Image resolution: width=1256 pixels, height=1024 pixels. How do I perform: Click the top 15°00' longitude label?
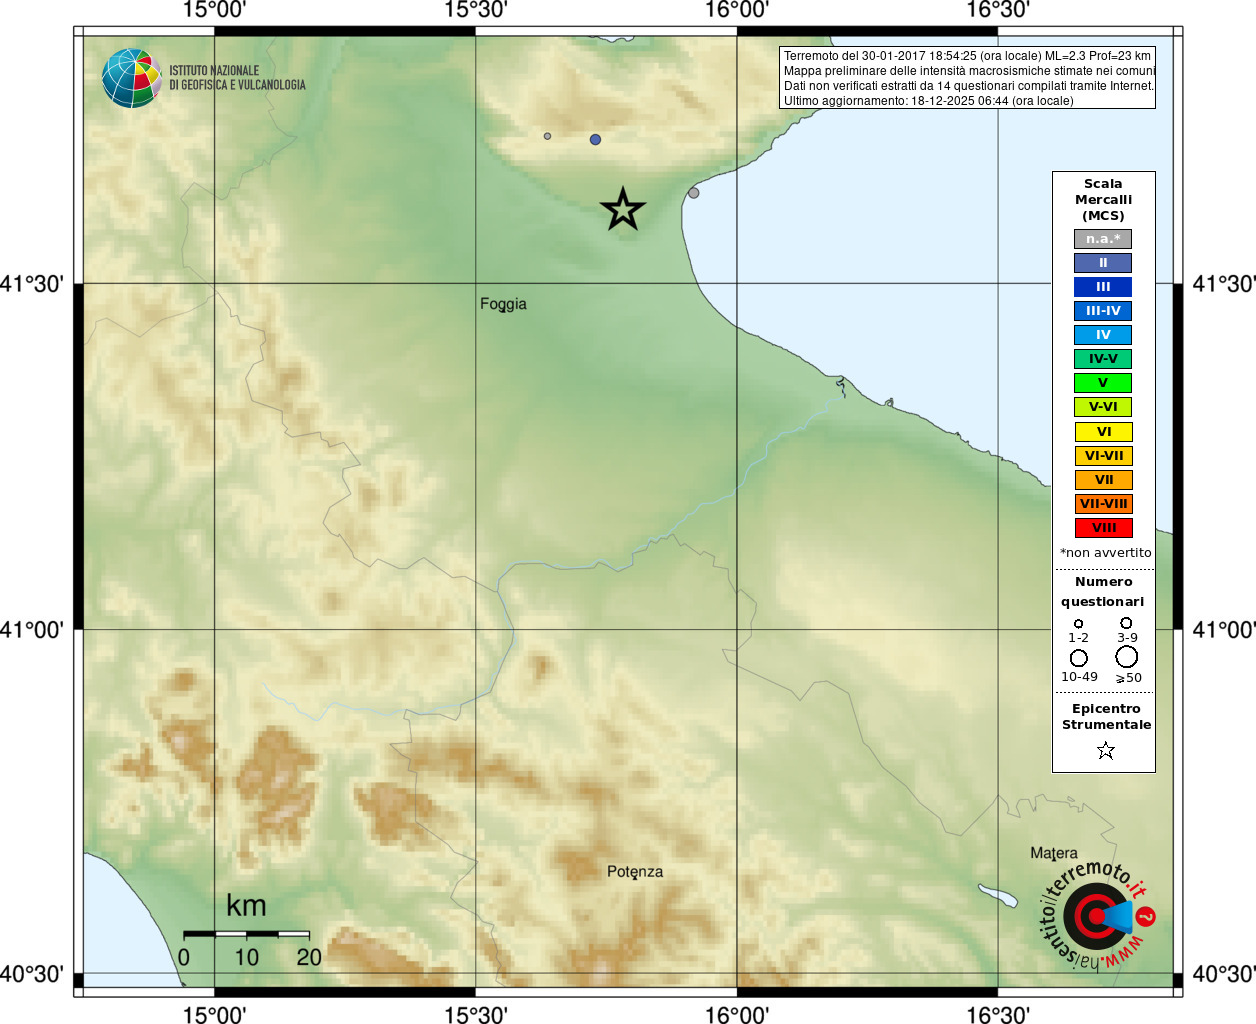coord(214,10)
